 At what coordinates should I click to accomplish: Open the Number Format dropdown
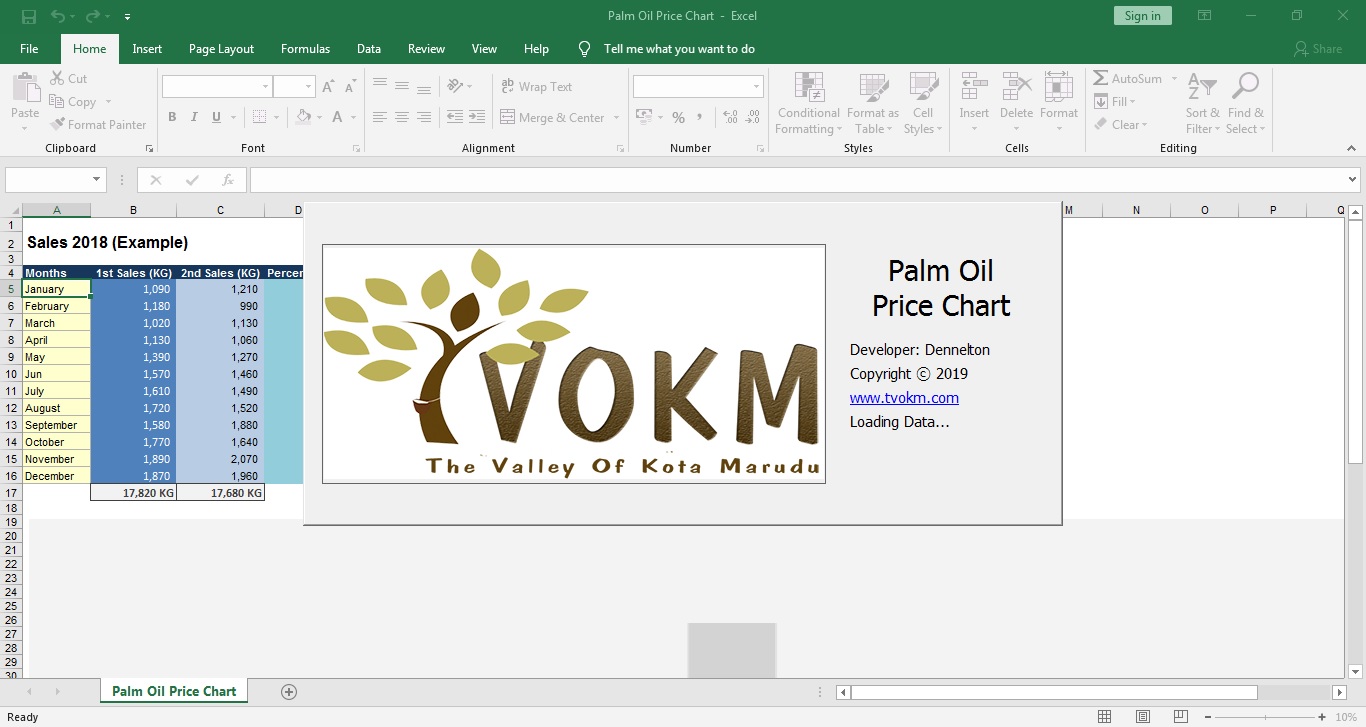[x=756, y=87]
